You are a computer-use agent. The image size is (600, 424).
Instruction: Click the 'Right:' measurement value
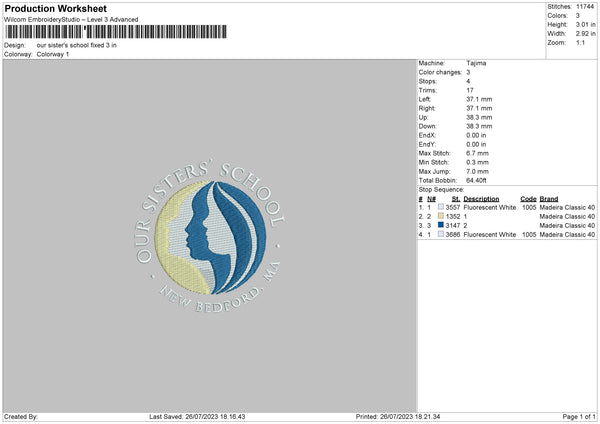pos(479,108)
